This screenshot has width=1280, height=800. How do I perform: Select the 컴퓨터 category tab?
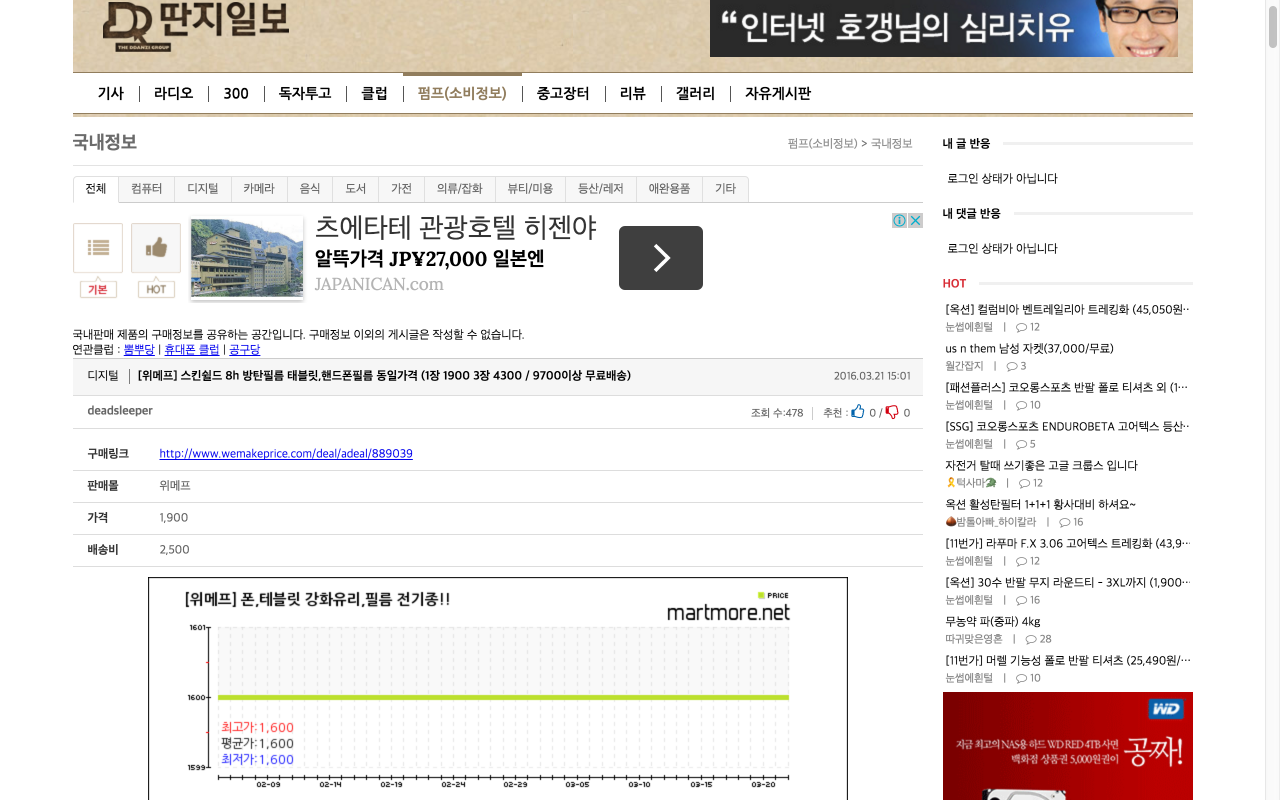pos(146,189)
